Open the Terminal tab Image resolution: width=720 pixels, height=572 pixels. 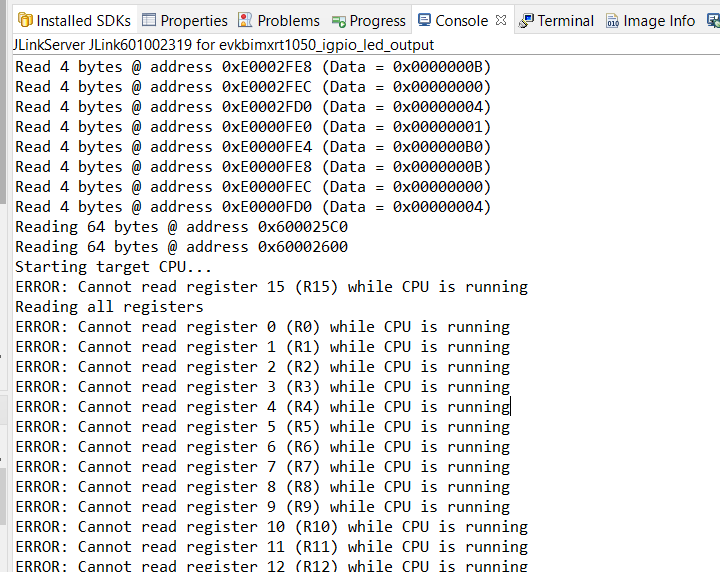point(565,20)
